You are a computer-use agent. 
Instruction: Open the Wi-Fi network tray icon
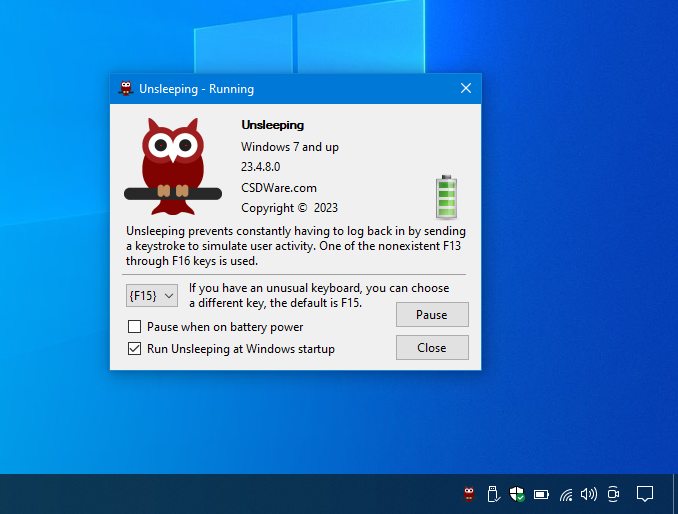tap(565, 494)
